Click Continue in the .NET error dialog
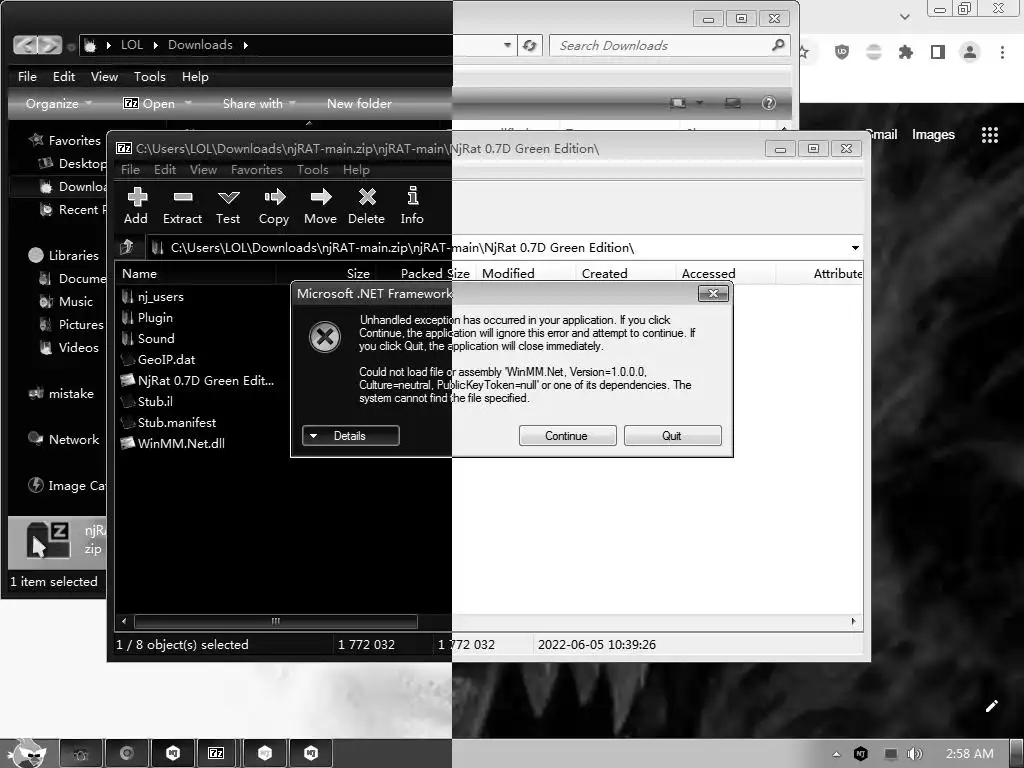1024x768 pixels. click(x=567, y=436)
